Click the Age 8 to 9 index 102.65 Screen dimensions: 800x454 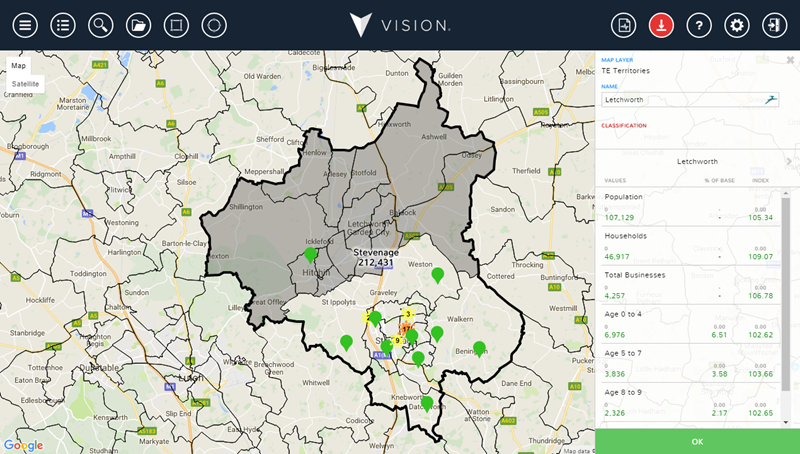coord(761,413)
